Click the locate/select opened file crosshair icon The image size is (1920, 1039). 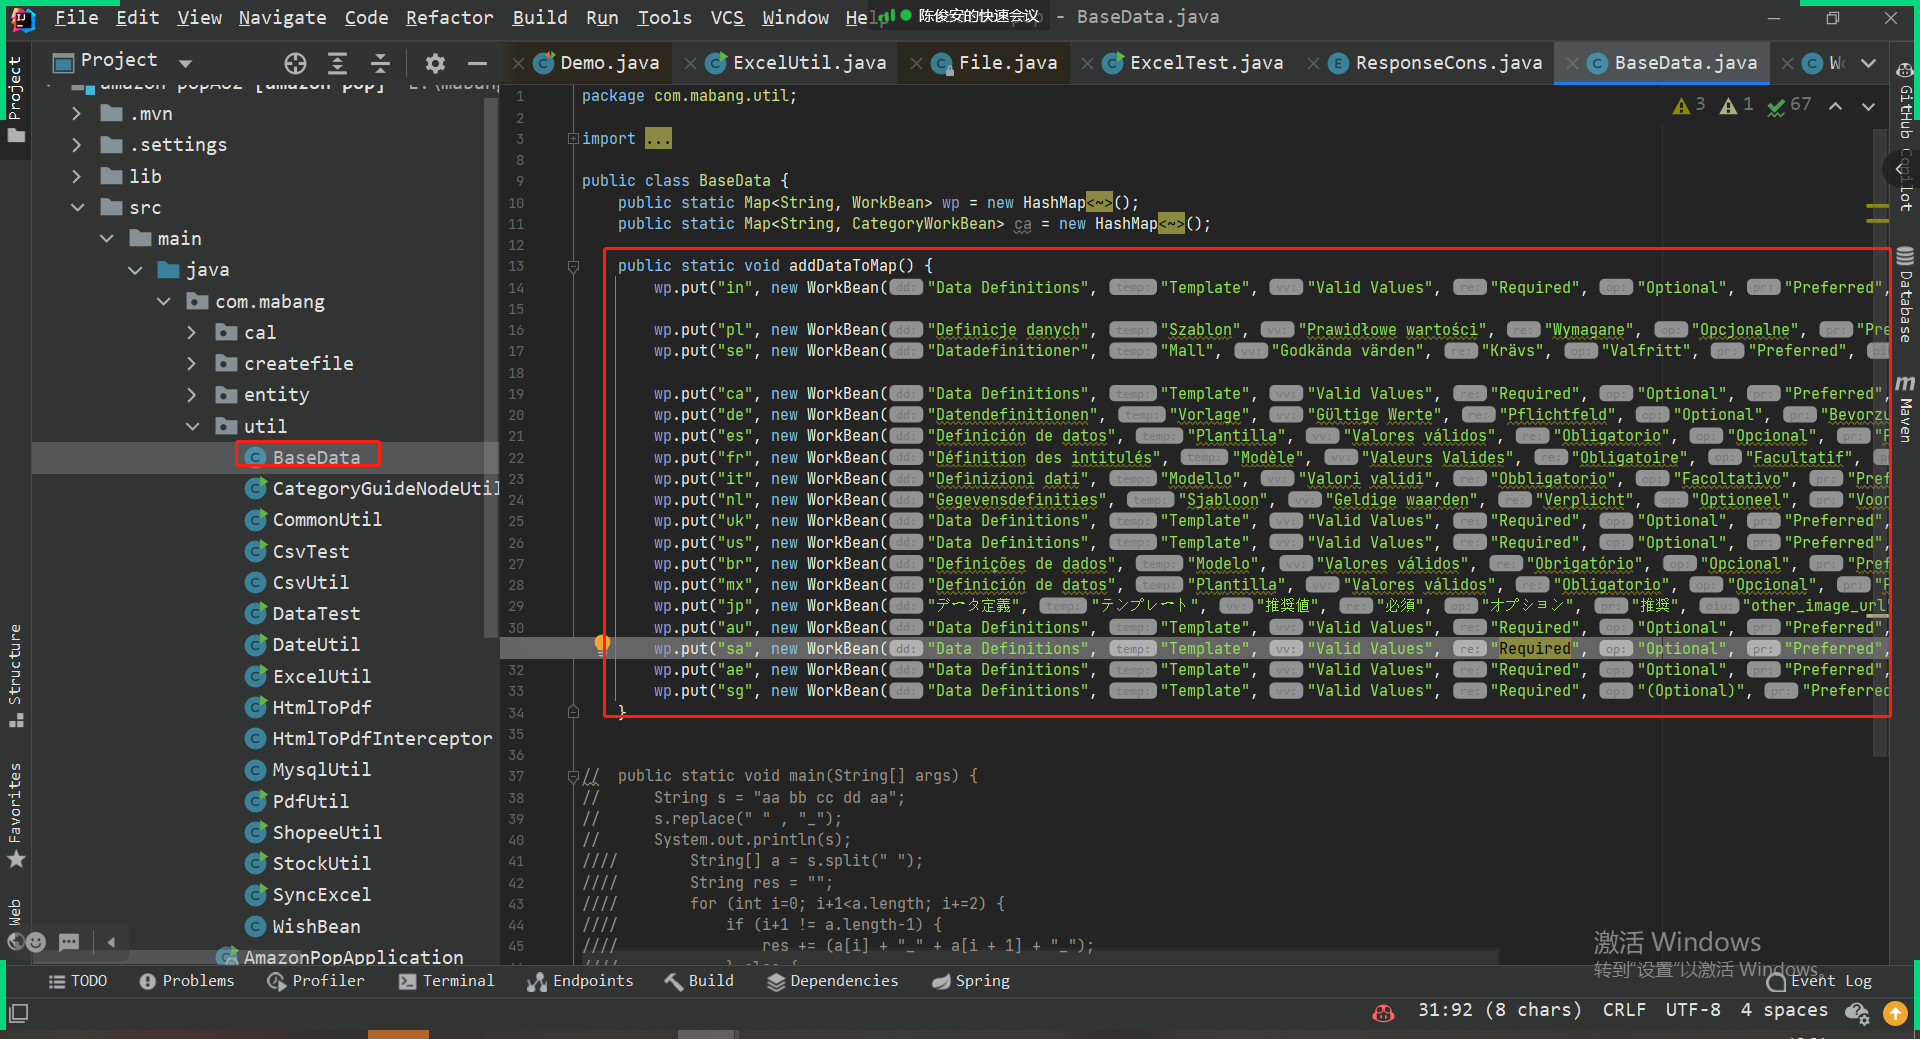(295, 64)
